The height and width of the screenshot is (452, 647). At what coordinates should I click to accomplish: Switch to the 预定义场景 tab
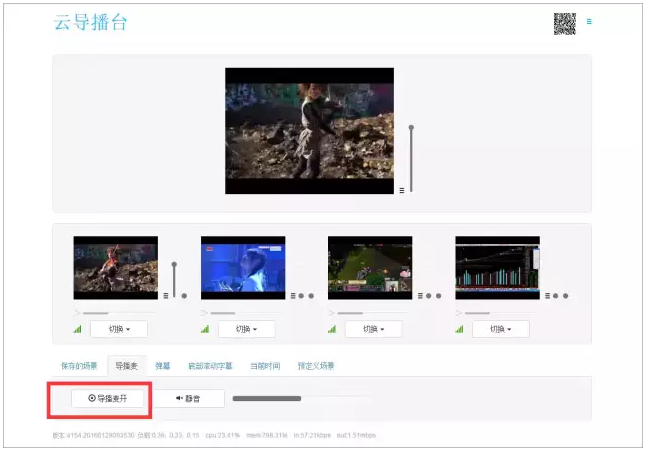pyautogui.click(x=316, y=366)
